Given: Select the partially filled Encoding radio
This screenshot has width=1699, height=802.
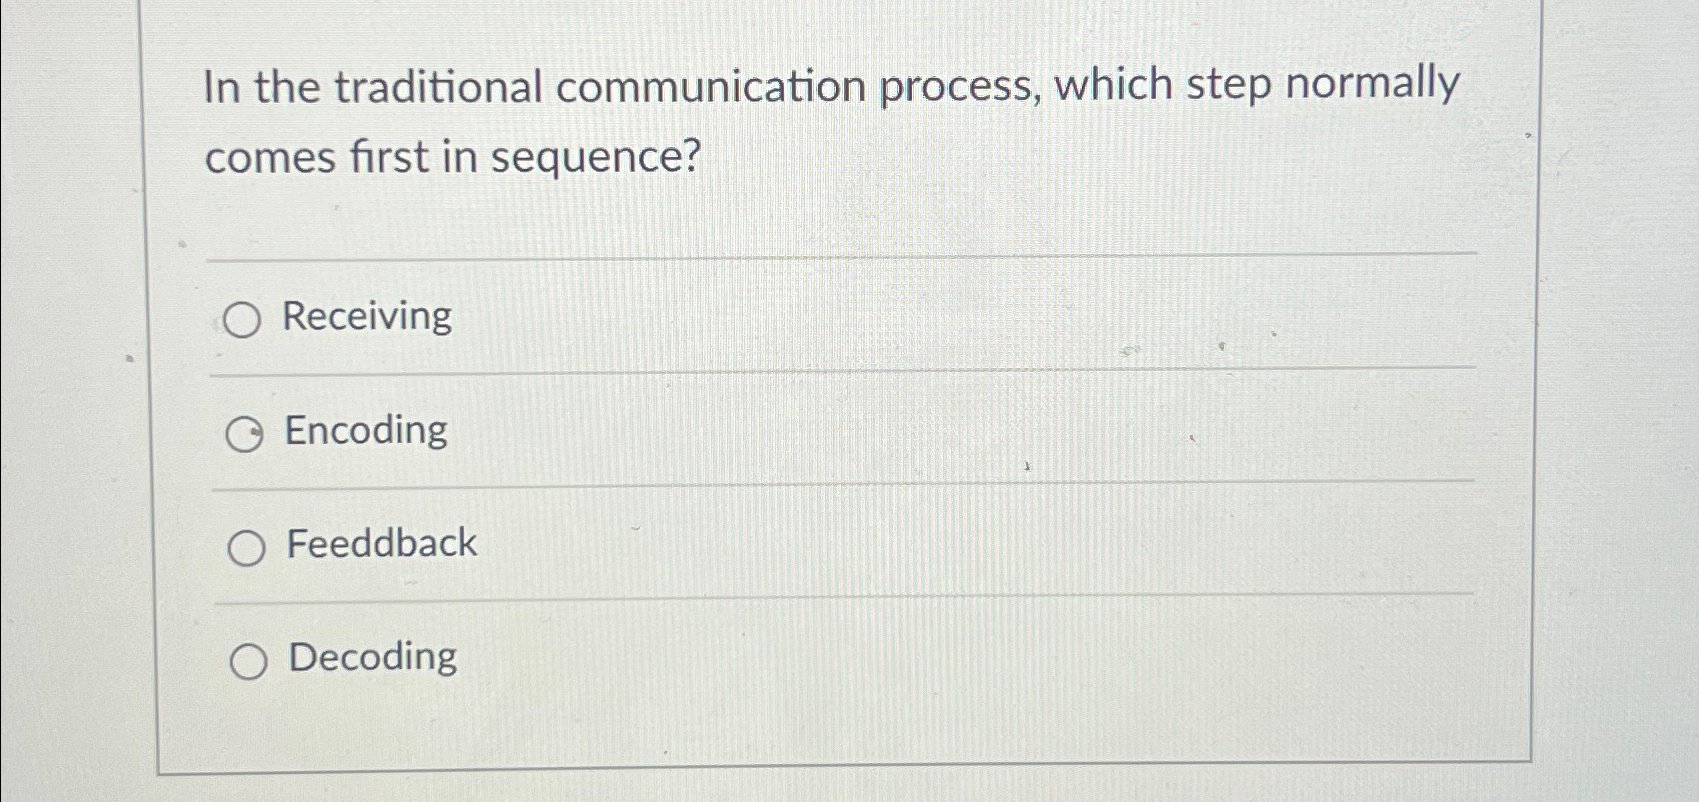Looking at the screenshot, I should [246, 433].
